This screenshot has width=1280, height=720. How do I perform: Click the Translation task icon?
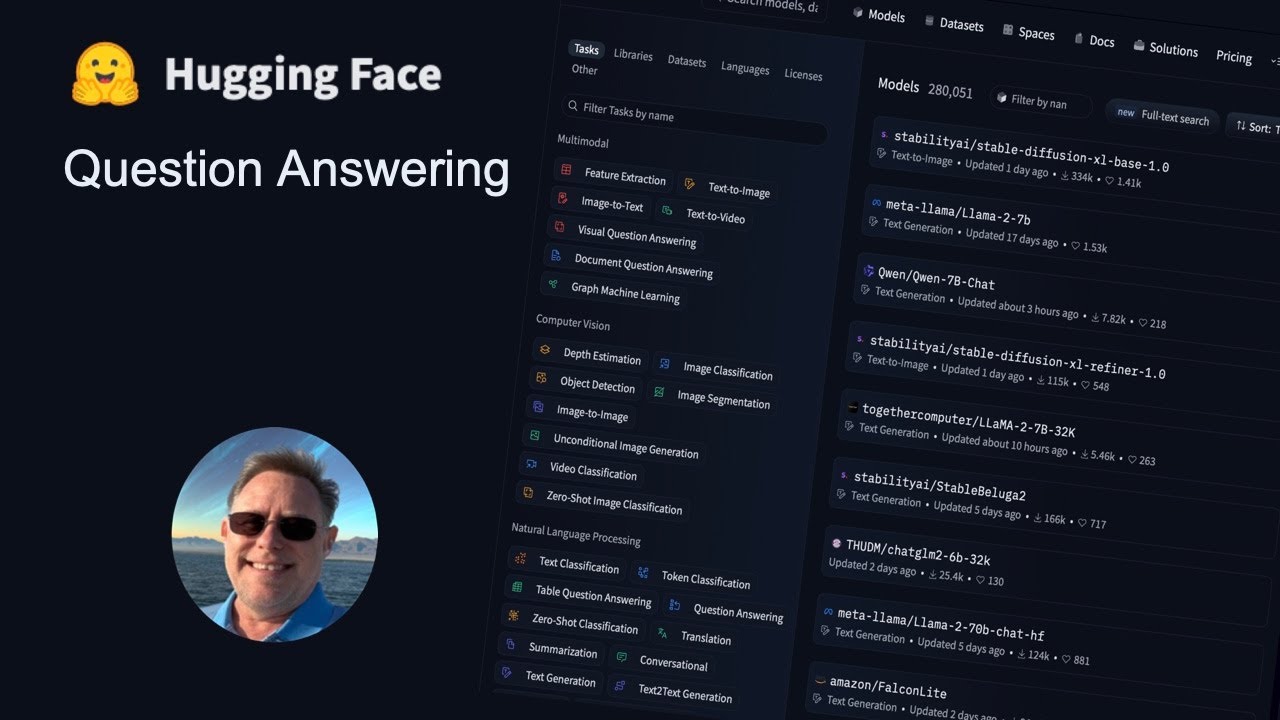pyautogui.click(x=661, y=632)
